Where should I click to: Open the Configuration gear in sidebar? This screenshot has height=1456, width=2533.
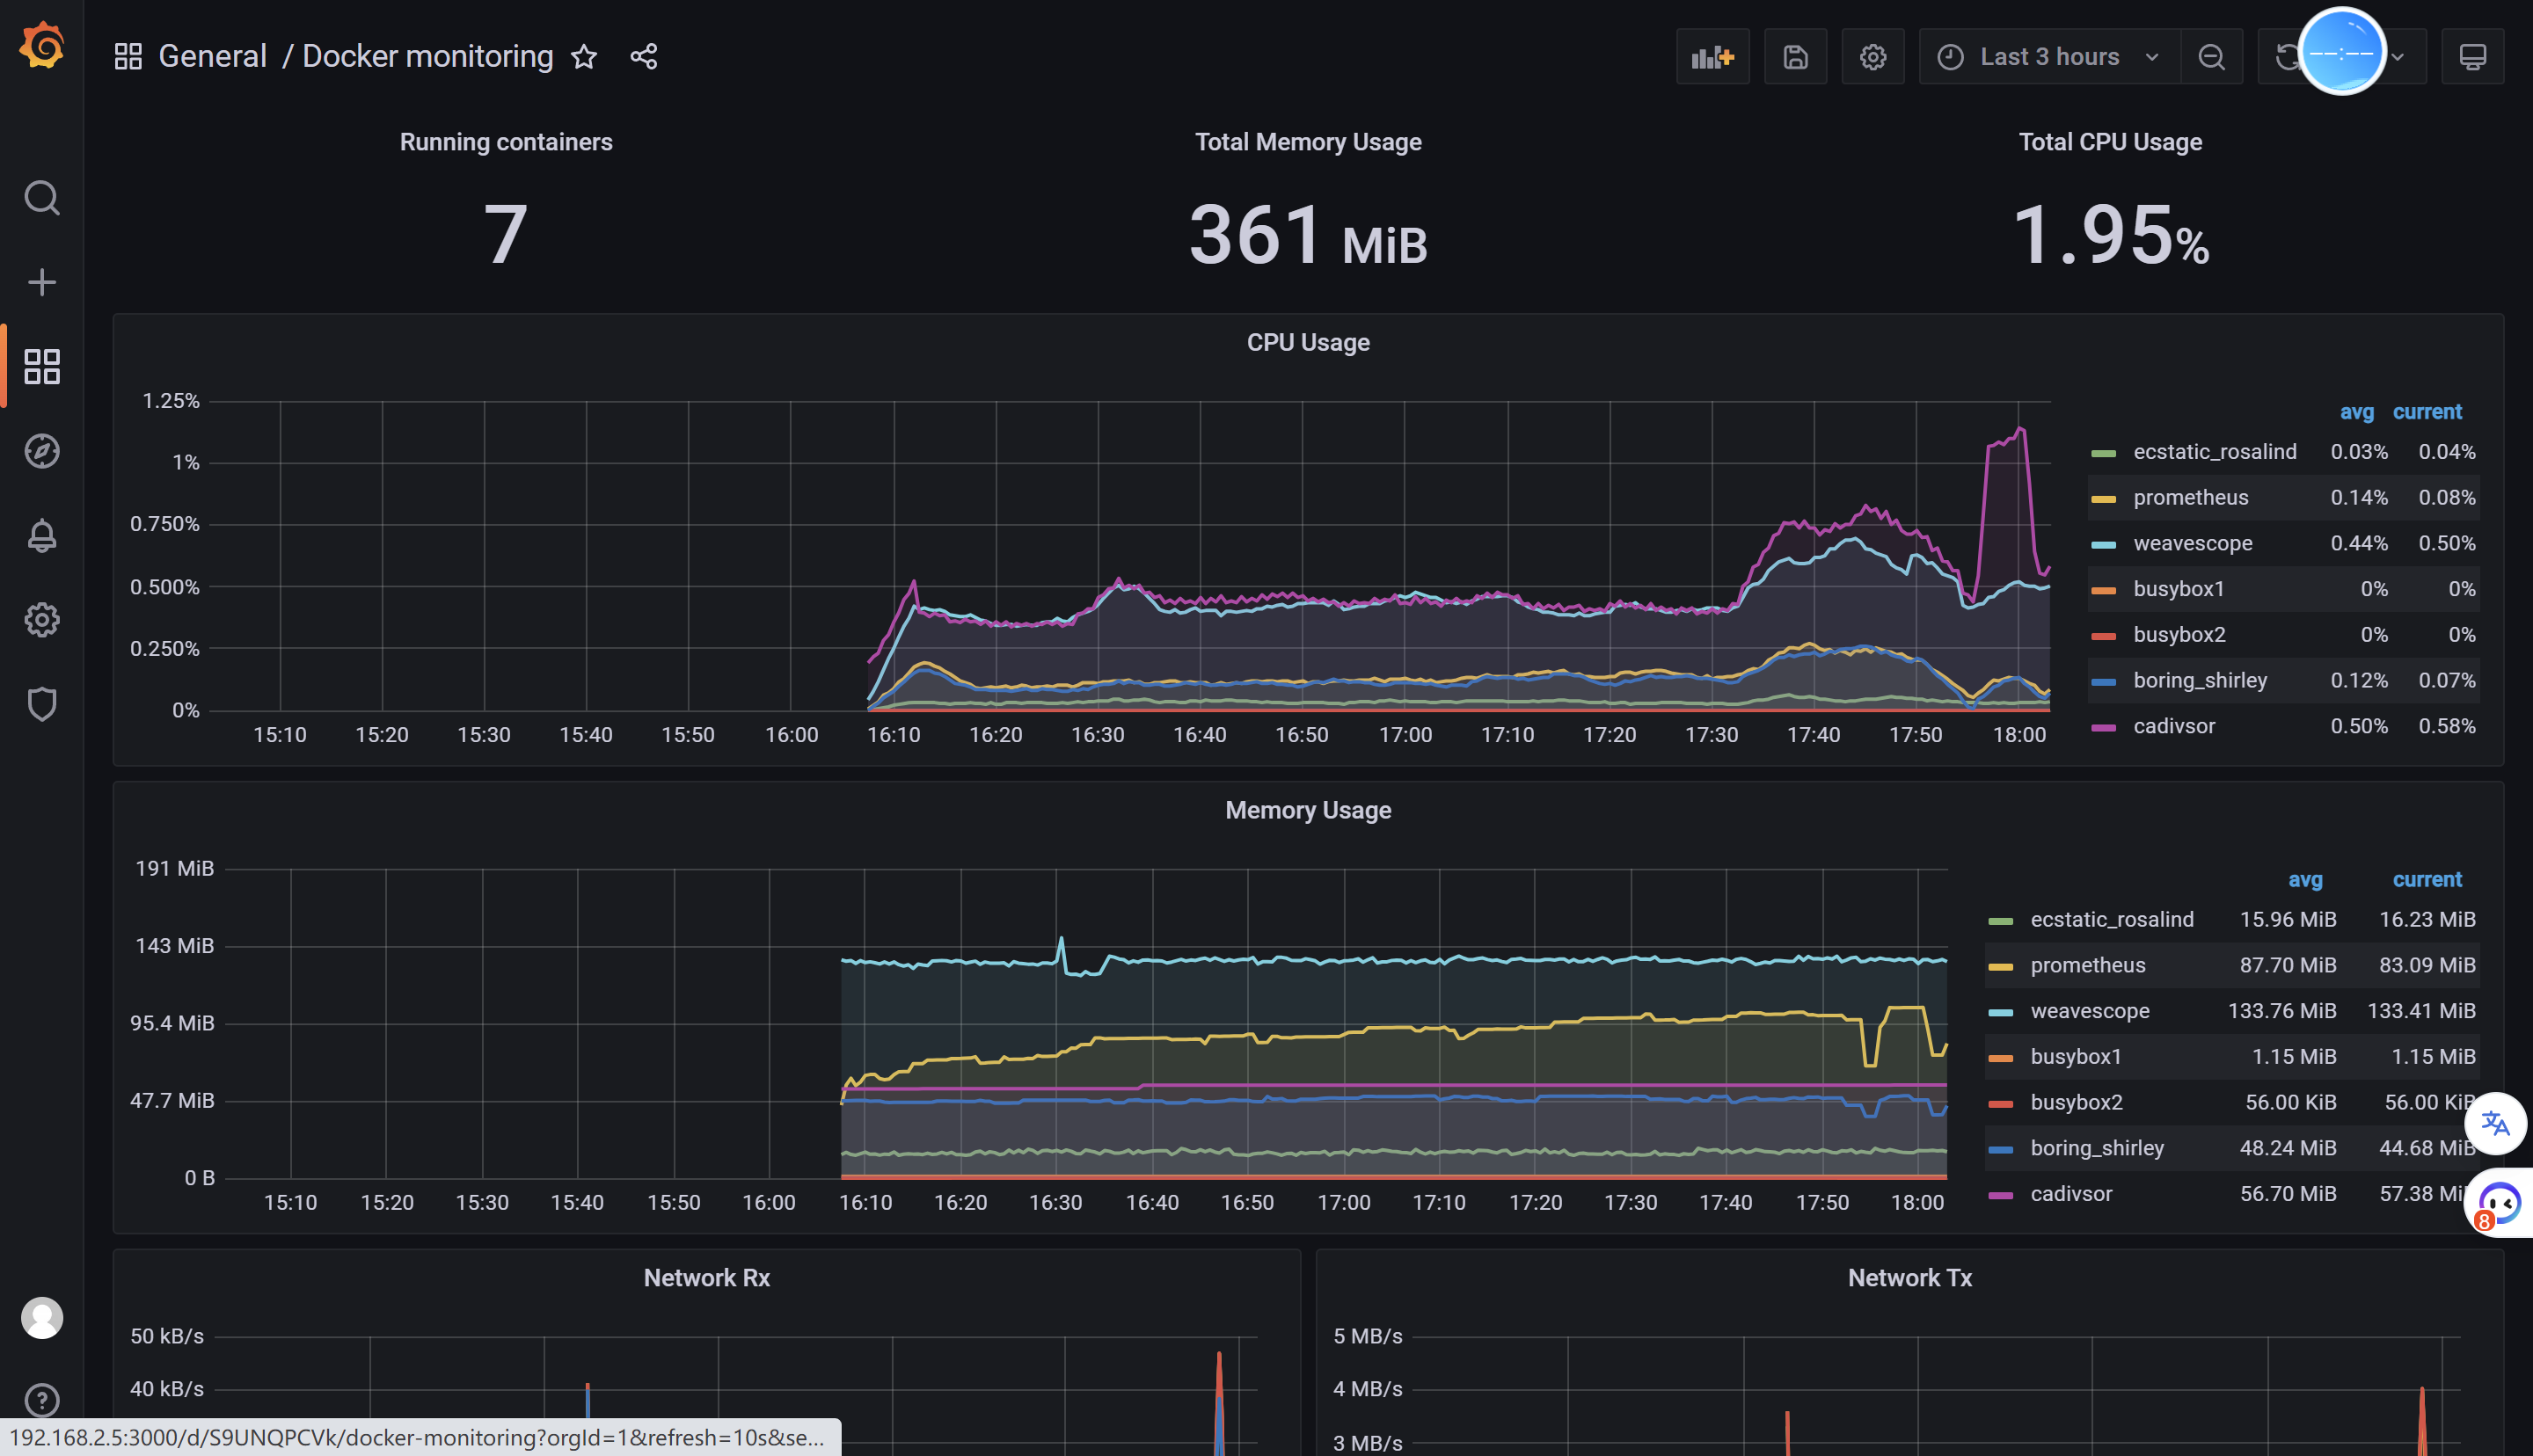42,620
